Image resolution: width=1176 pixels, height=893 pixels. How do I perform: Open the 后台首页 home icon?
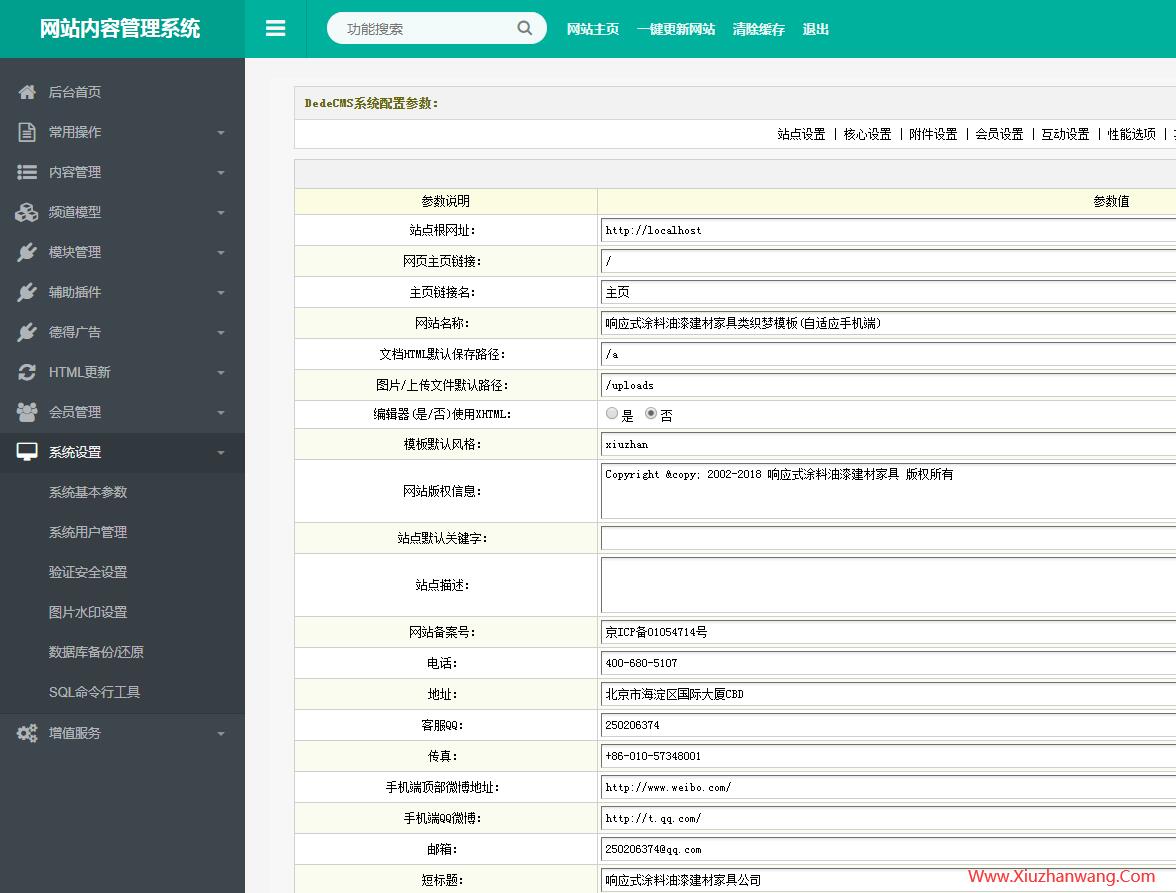[x=27, y=91]
